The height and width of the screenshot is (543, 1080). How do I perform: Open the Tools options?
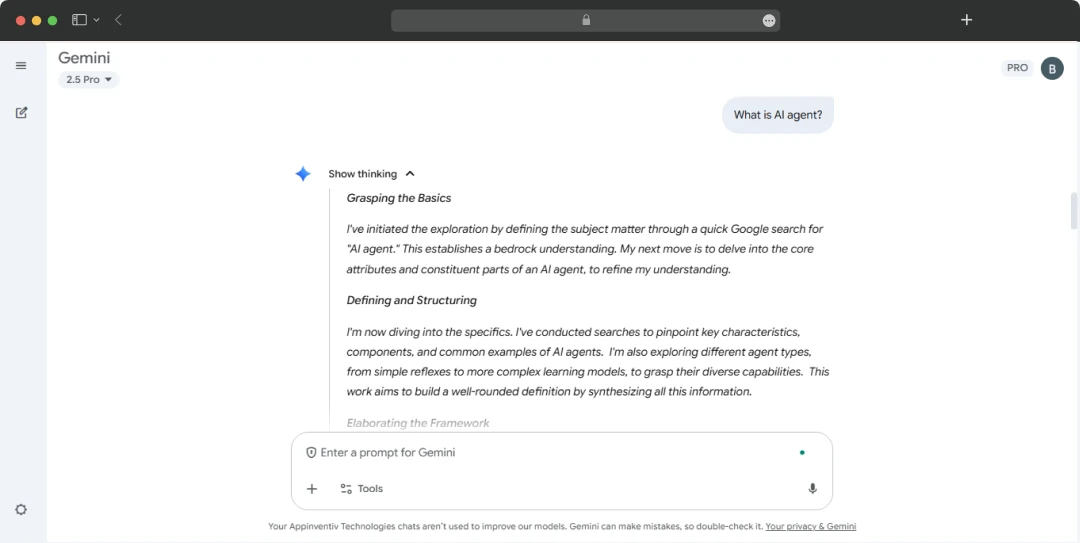362,489
